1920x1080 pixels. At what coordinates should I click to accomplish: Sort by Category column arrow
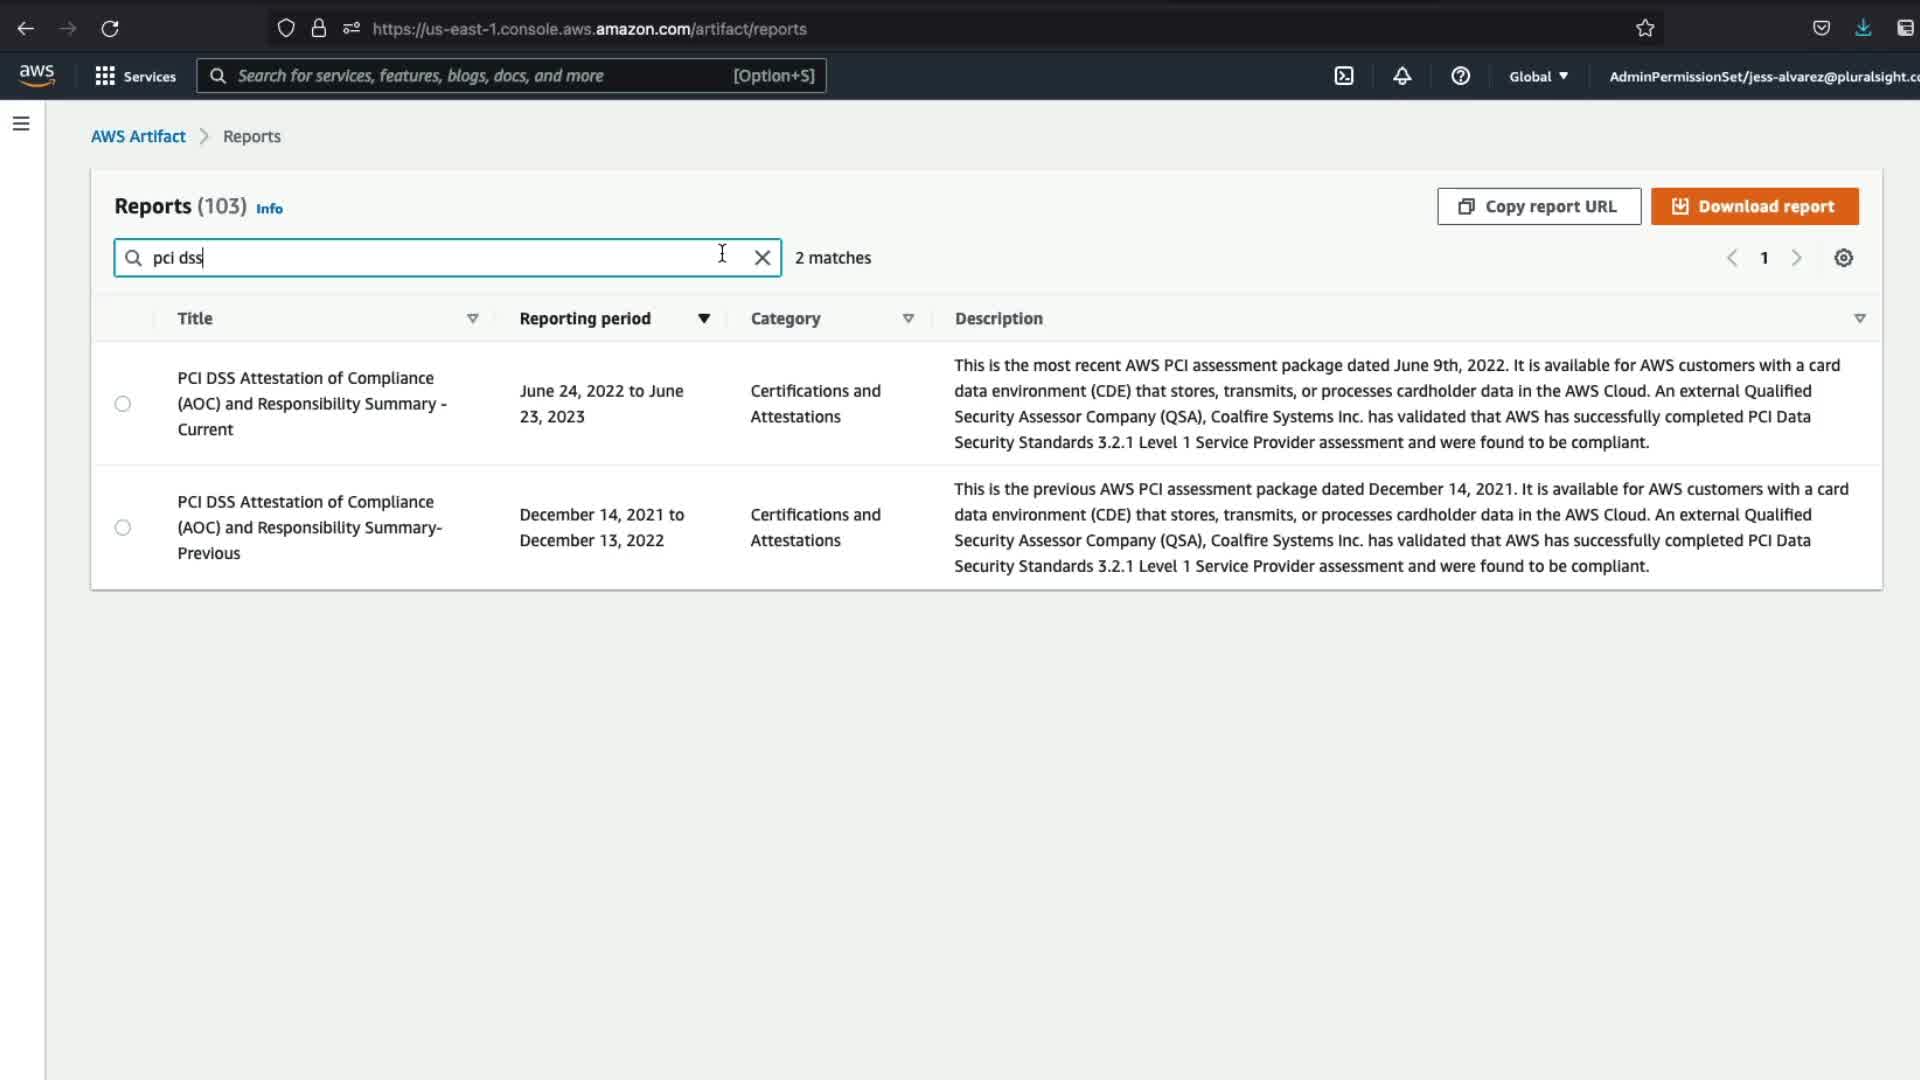[908, 319]
